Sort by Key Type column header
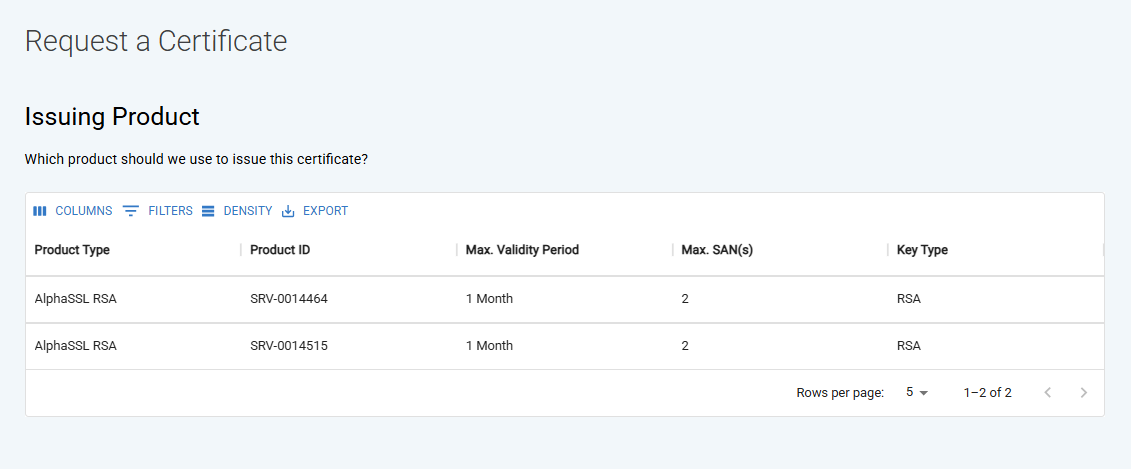Viewport: 1131px width, 469px height. [922, 250]
